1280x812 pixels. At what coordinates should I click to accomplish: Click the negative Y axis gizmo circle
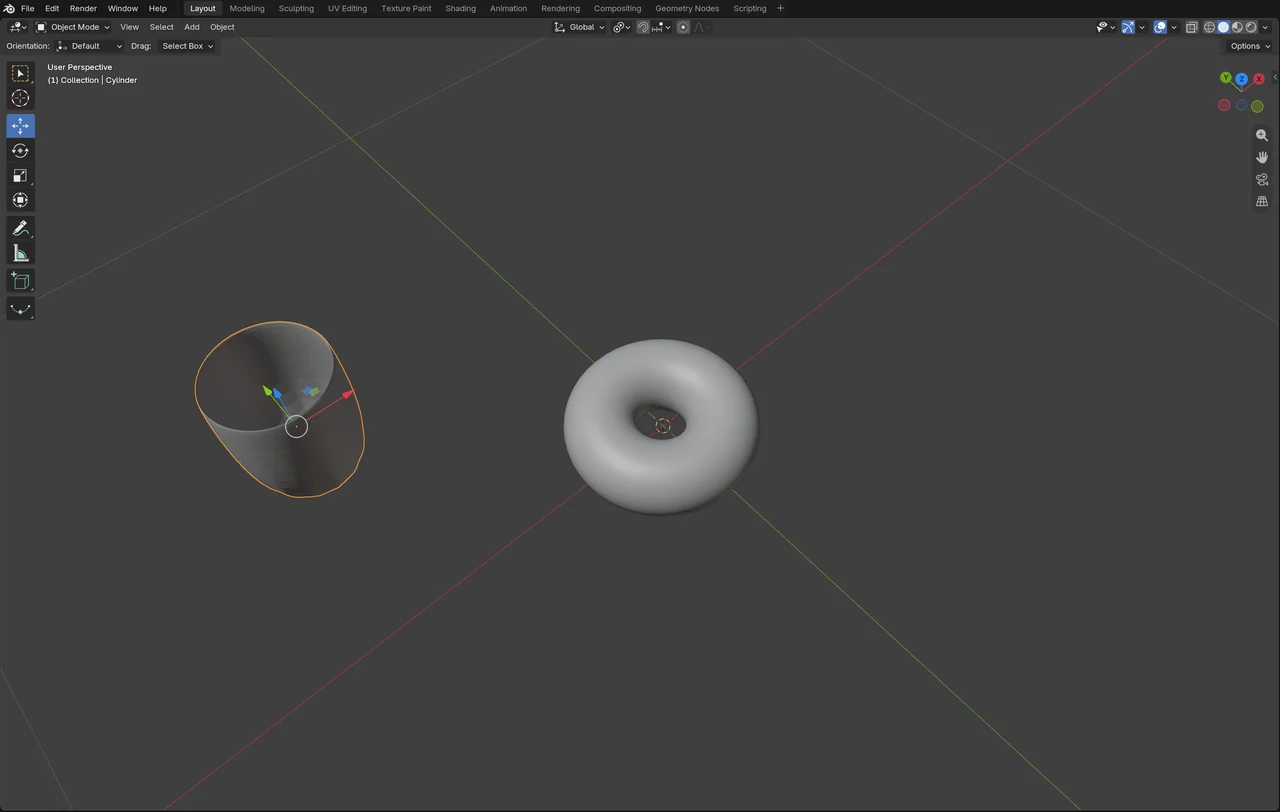tap(1257, 106)
